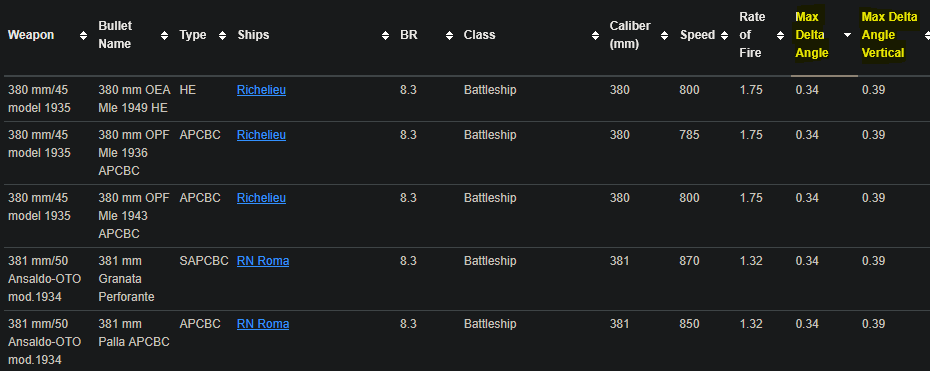Open Richelieu link for OPF Mle 1936 row

(x=261, y=135)
